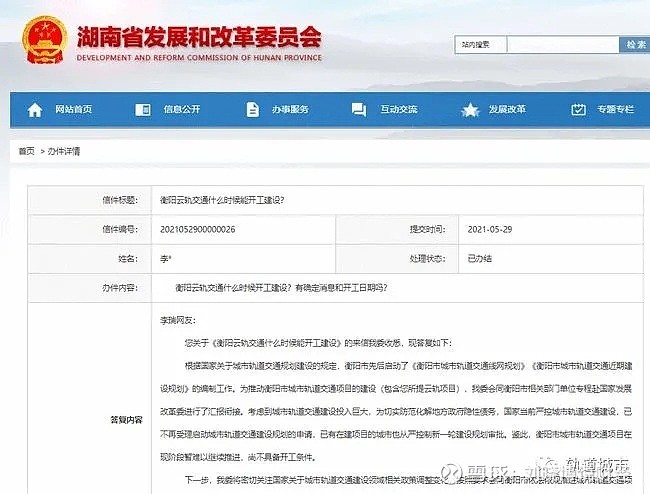Select letter number 2021052900000026
The width and height of the screenshot is (650, 494).
click(198, 229)
